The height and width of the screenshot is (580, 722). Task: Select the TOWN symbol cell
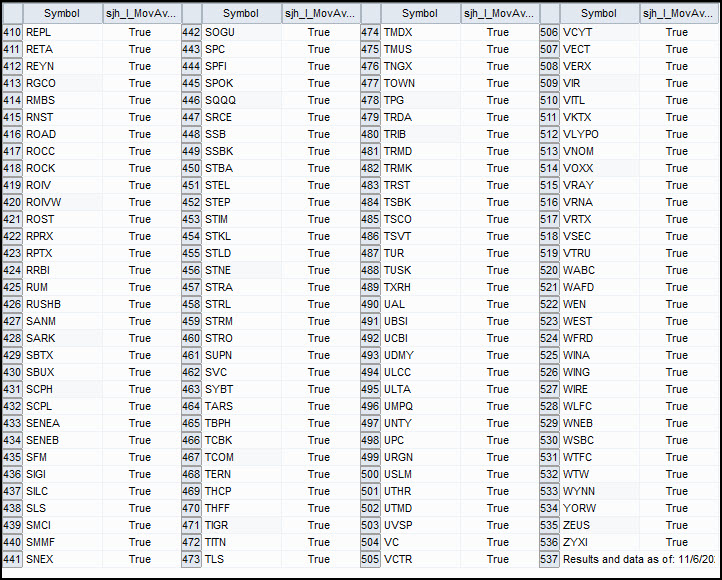pos(421,83)
